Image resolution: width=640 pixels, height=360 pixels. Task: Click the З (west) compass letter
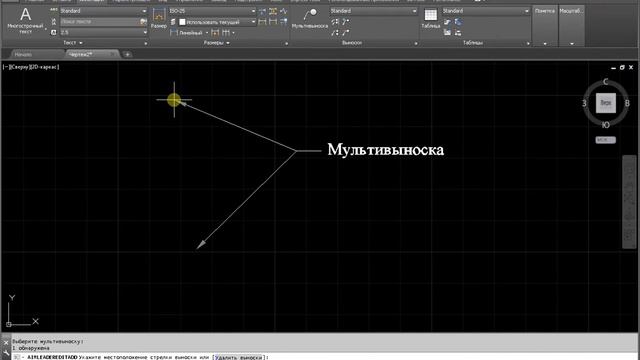click(x=584, y=103)
